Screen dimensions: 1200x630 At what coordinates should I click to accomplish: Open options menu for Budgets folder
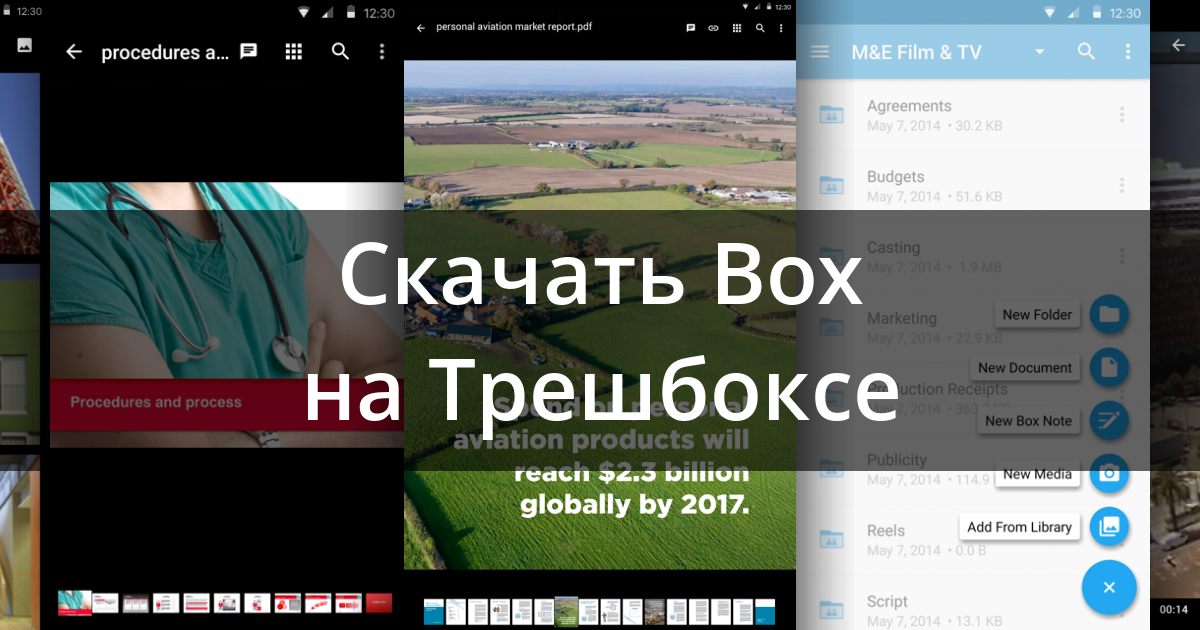pyautogui.click(x=1122, y=186)
